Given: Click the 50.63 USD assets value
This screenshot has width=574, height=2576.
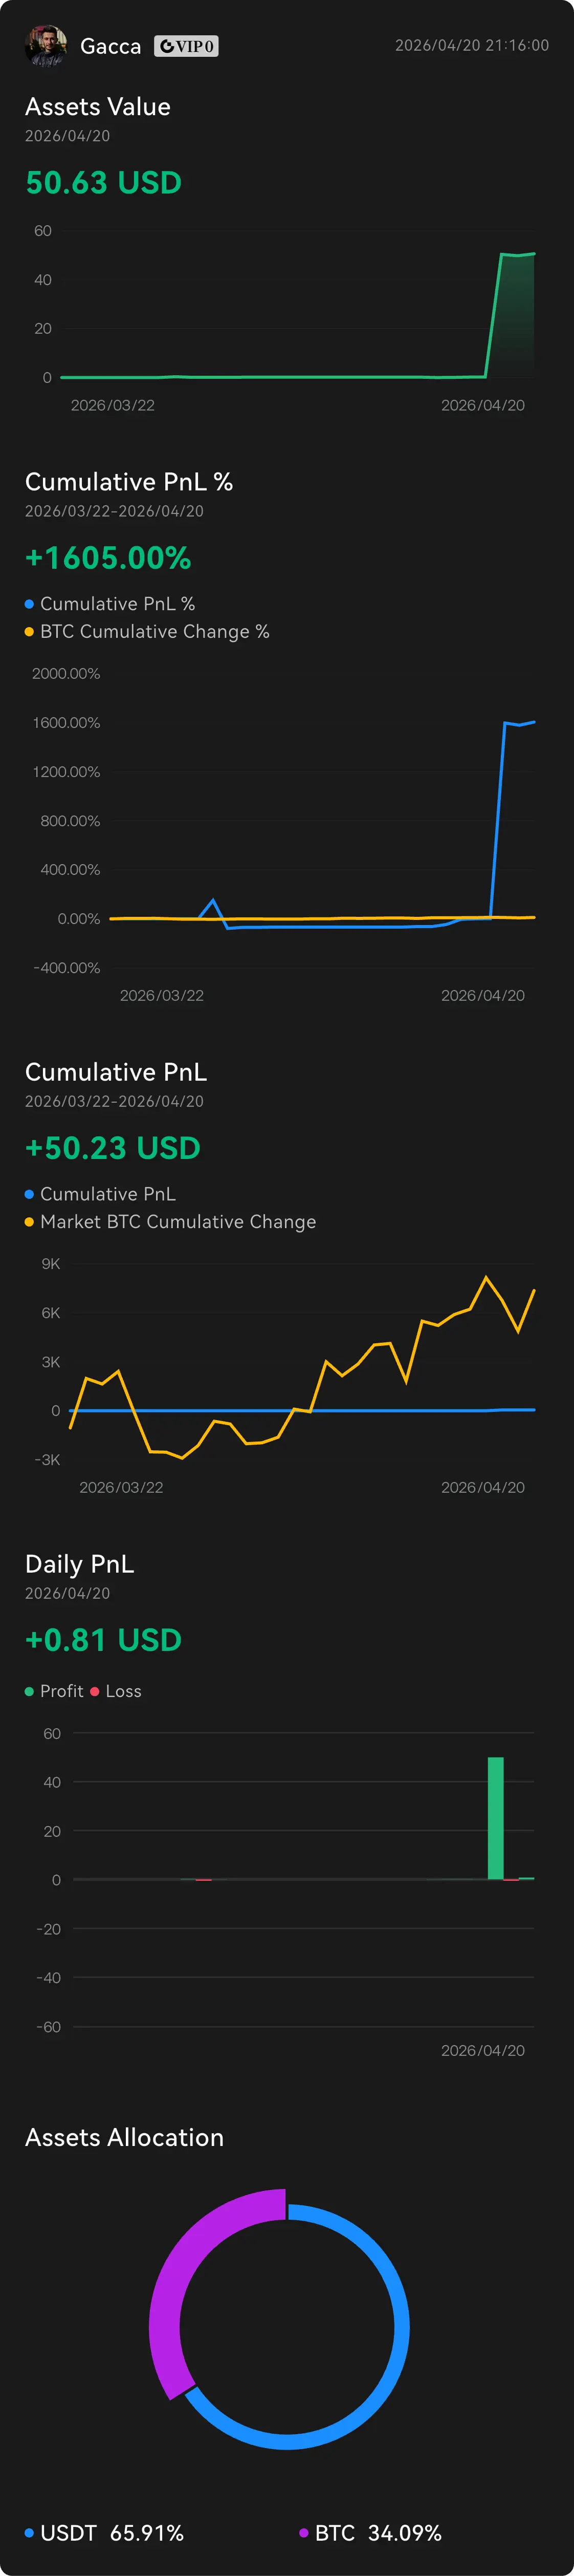Looking at the screenshot, I should coord(103,183).
